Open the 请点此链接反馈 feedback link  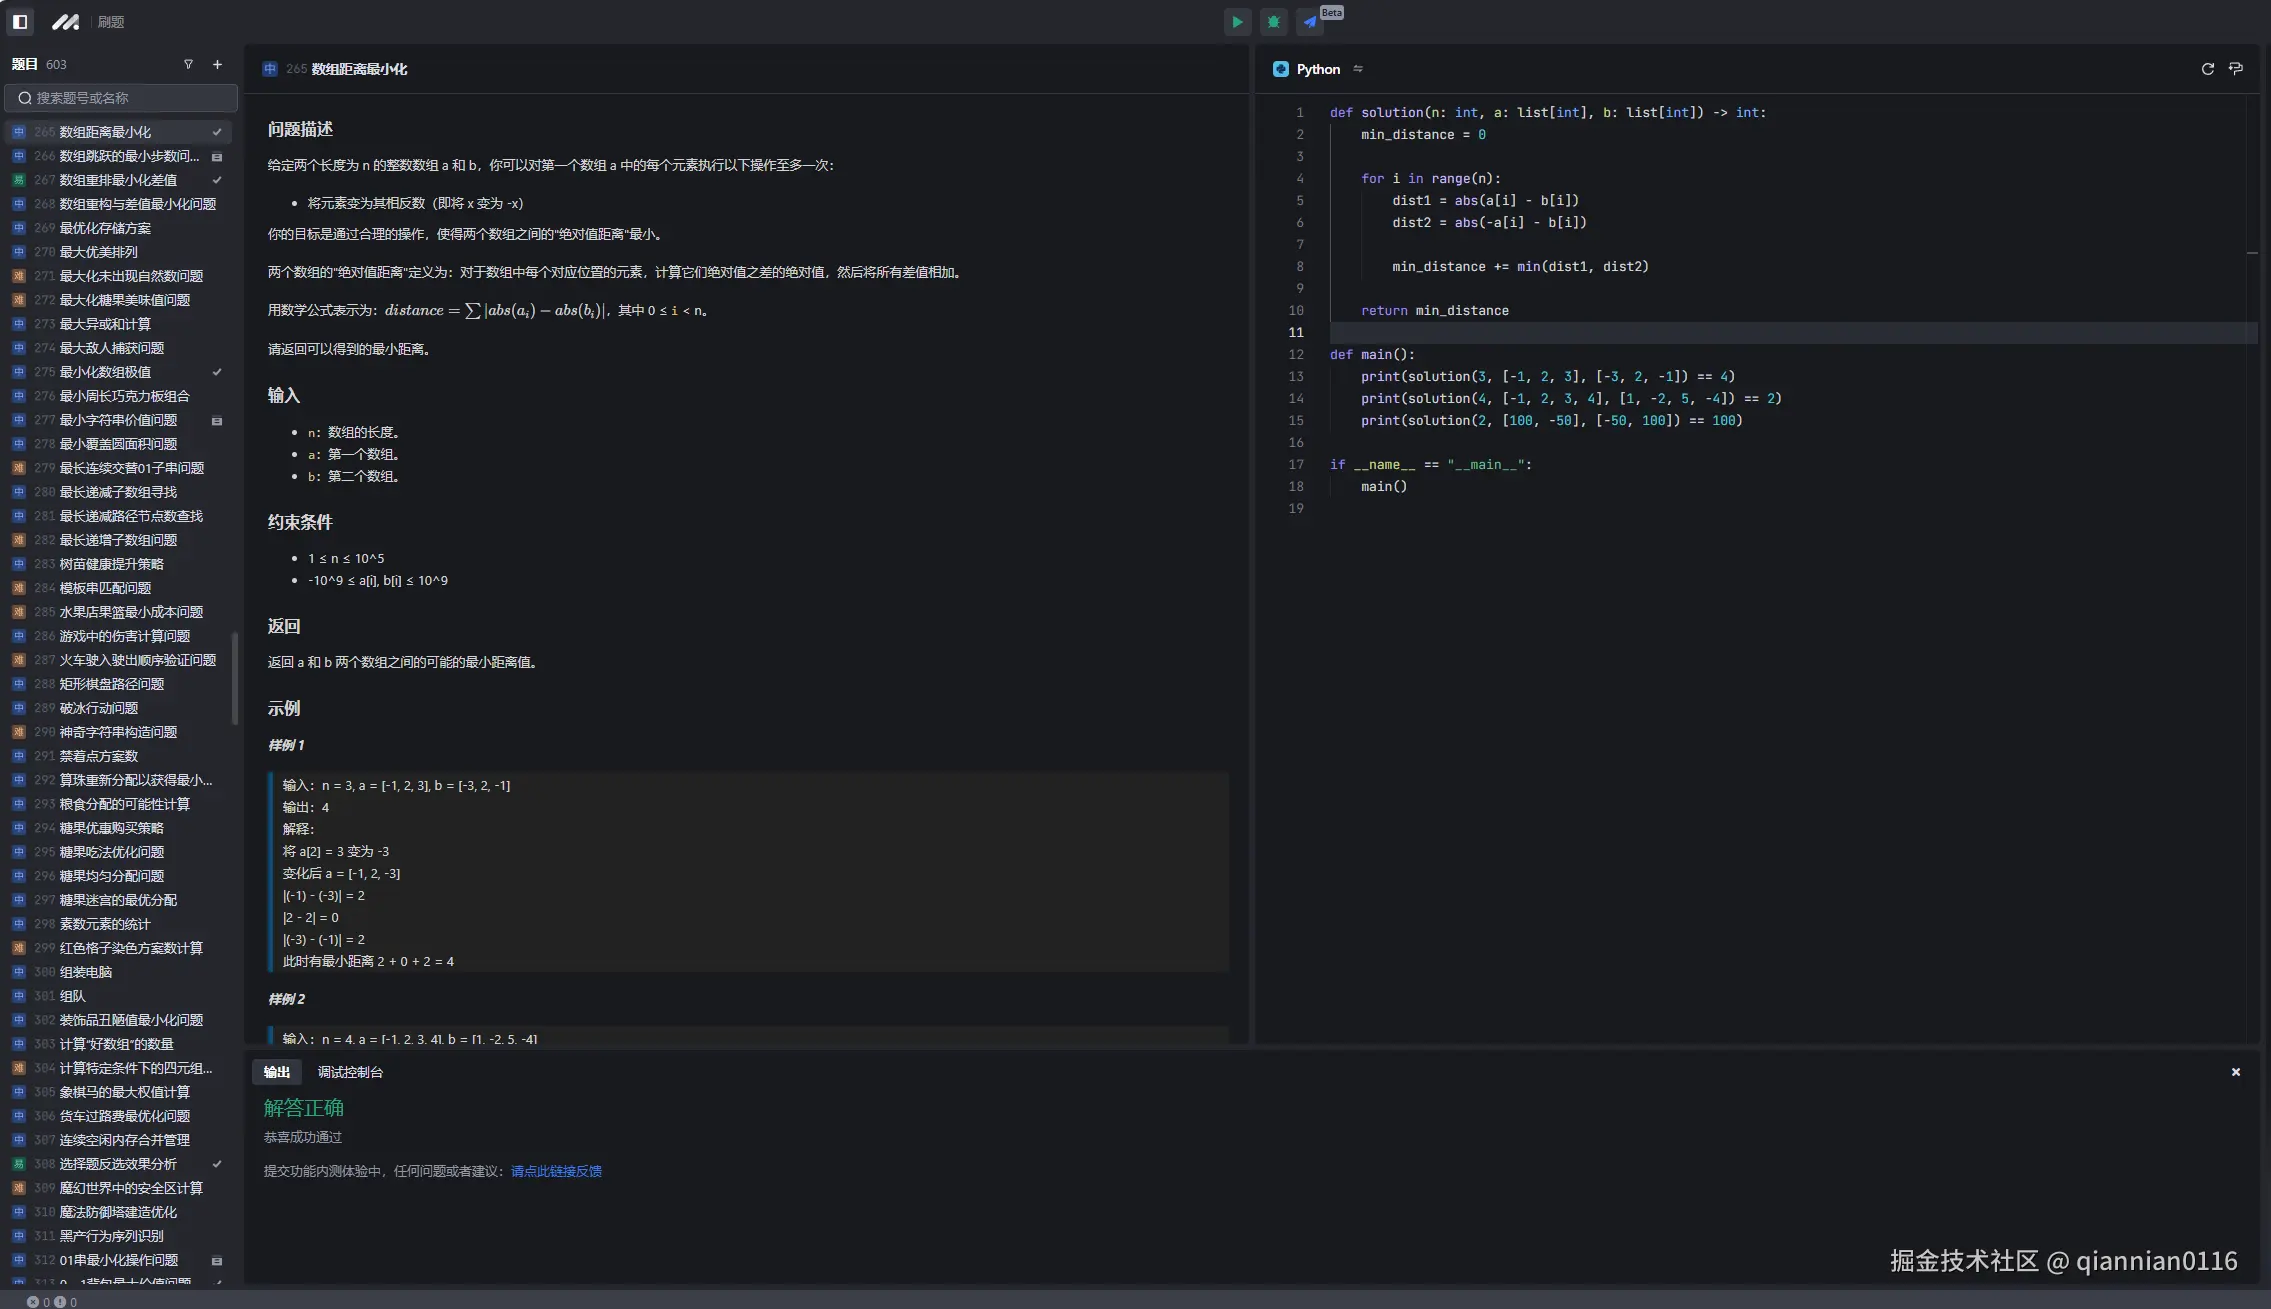(556, 1171)
